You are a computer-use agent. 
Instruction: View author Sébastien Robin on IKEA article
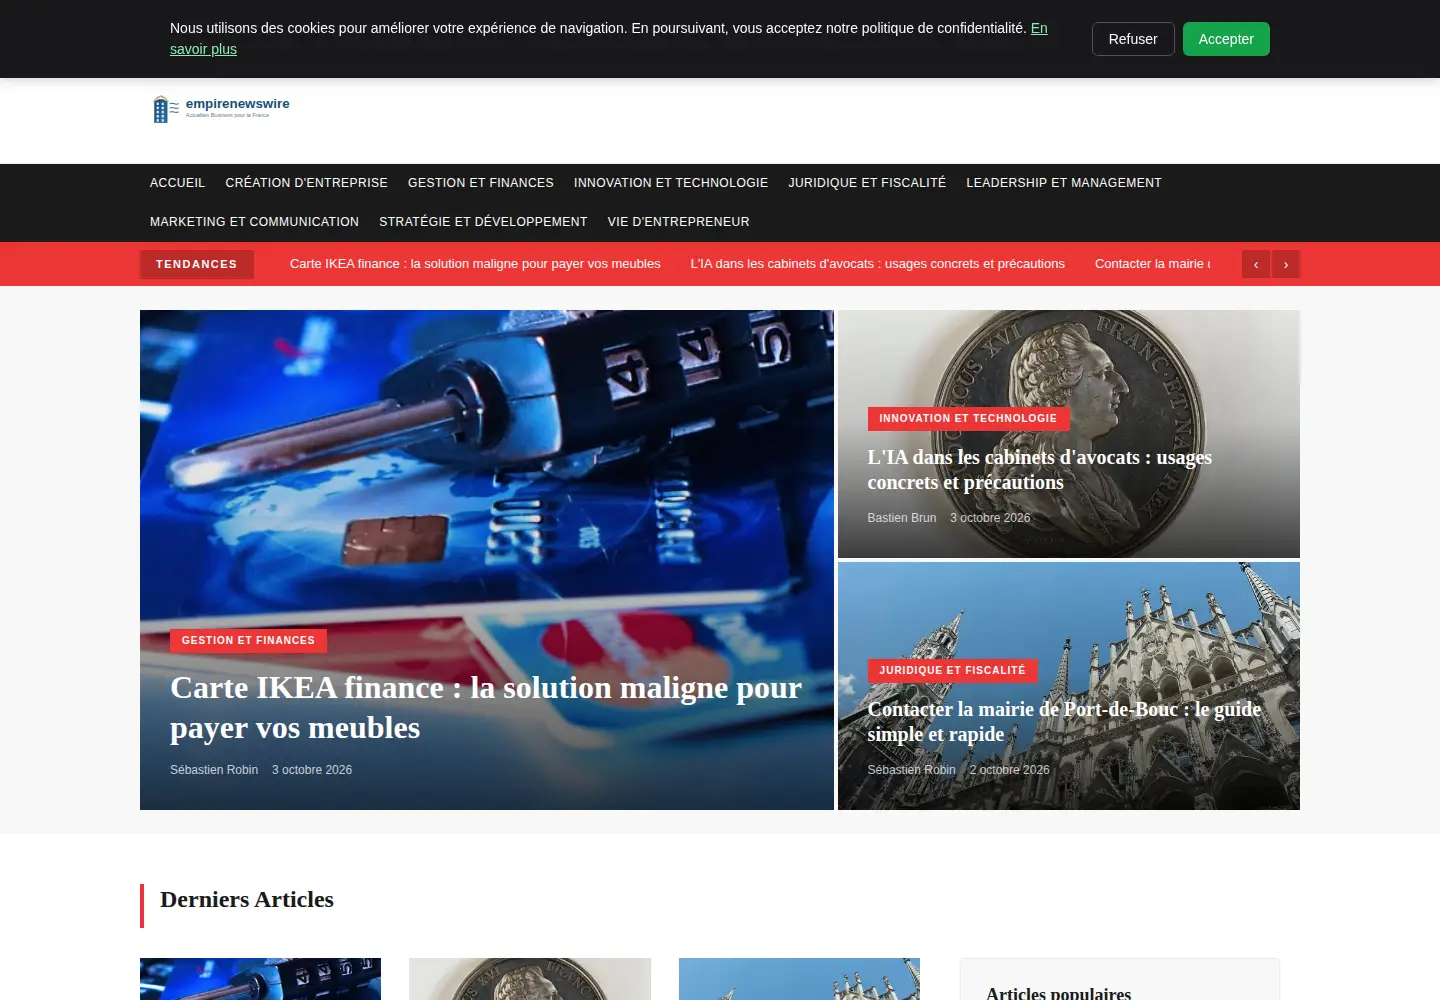214,770
